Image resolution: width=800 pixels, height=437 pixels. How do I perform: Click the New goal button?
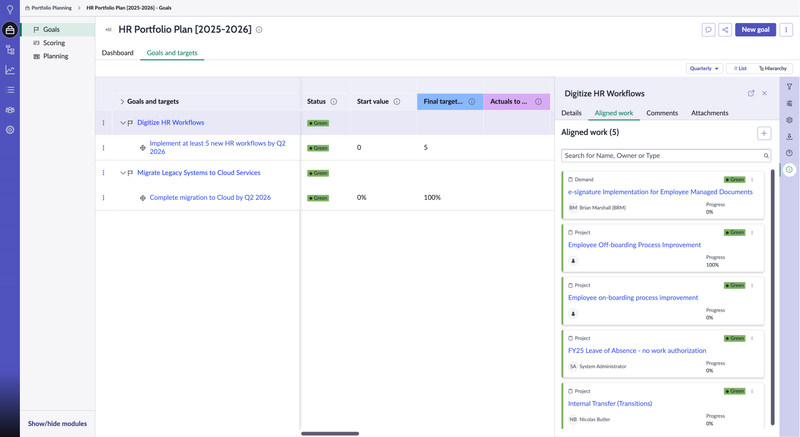[x=755, y=30]
